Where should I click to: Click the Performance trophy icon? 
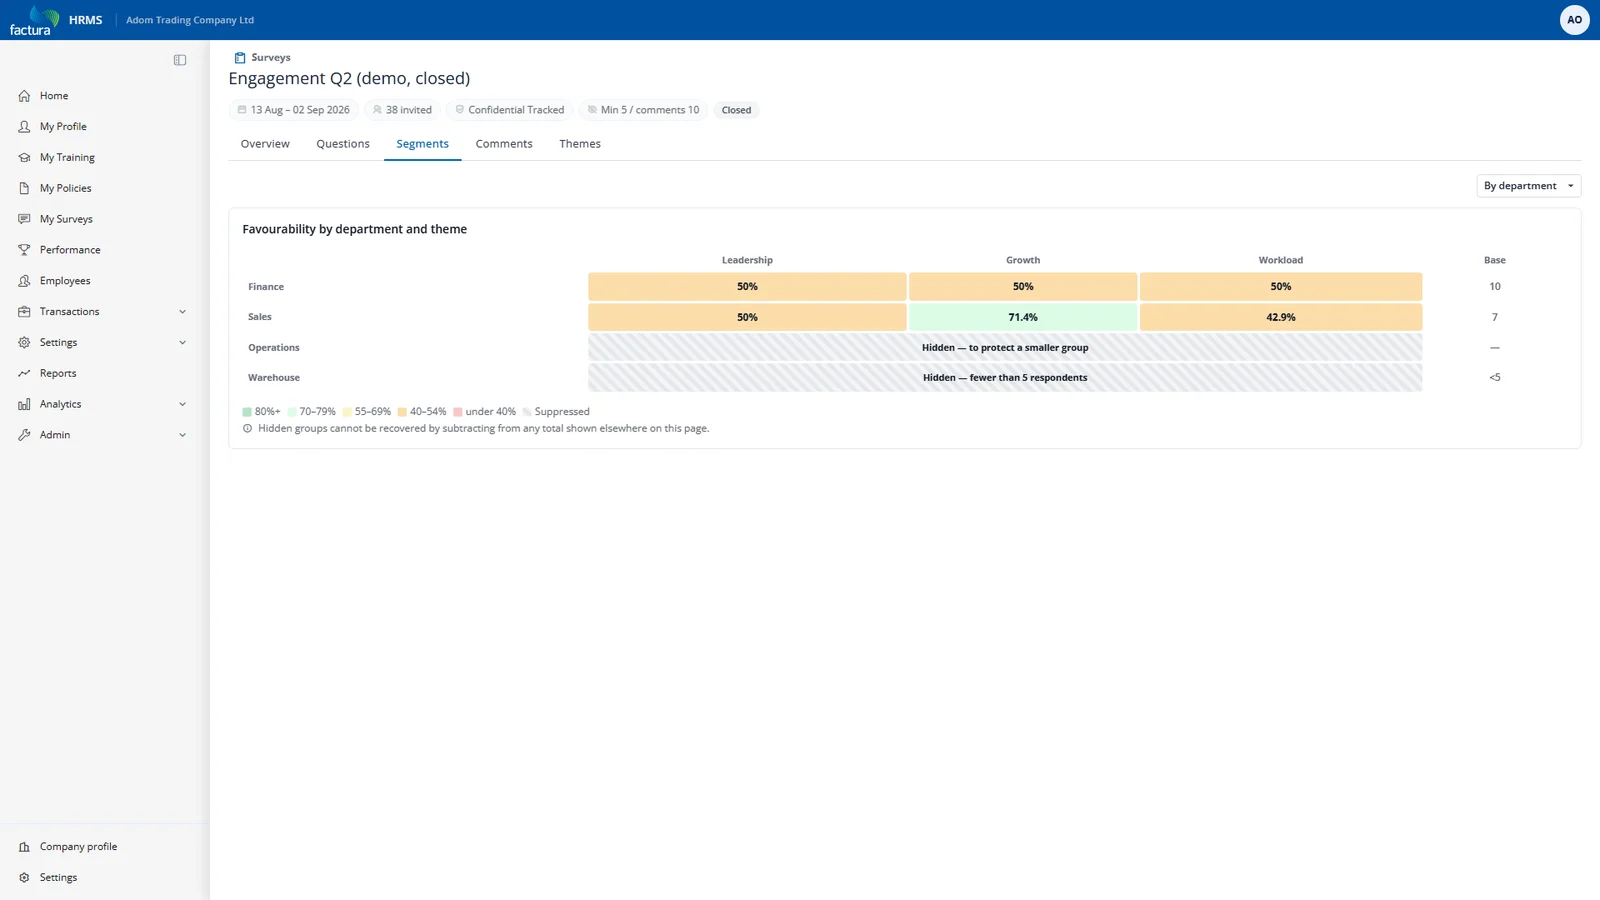tap(24, 250)
